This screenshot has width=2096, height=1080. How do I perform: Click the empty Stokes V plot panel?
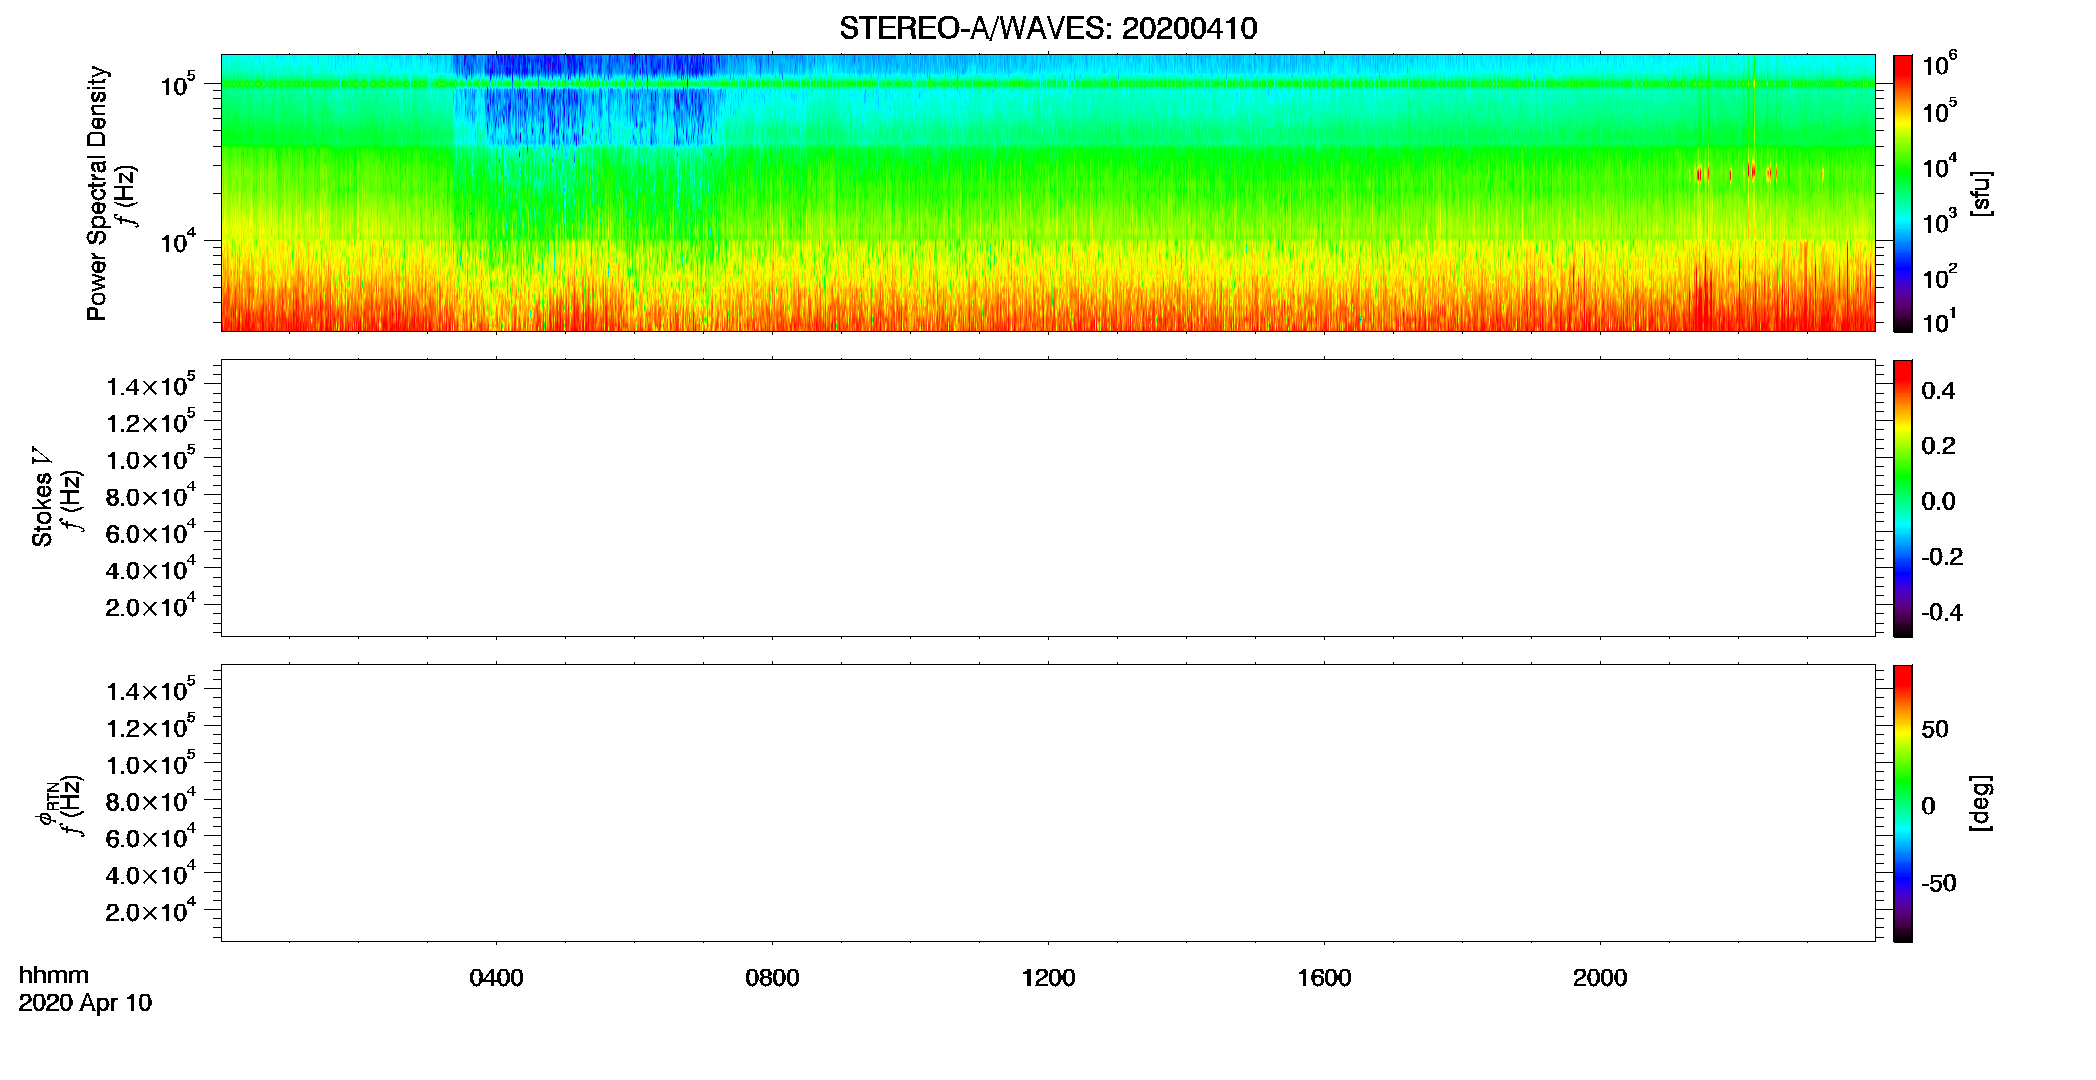tap(1048, 498)
